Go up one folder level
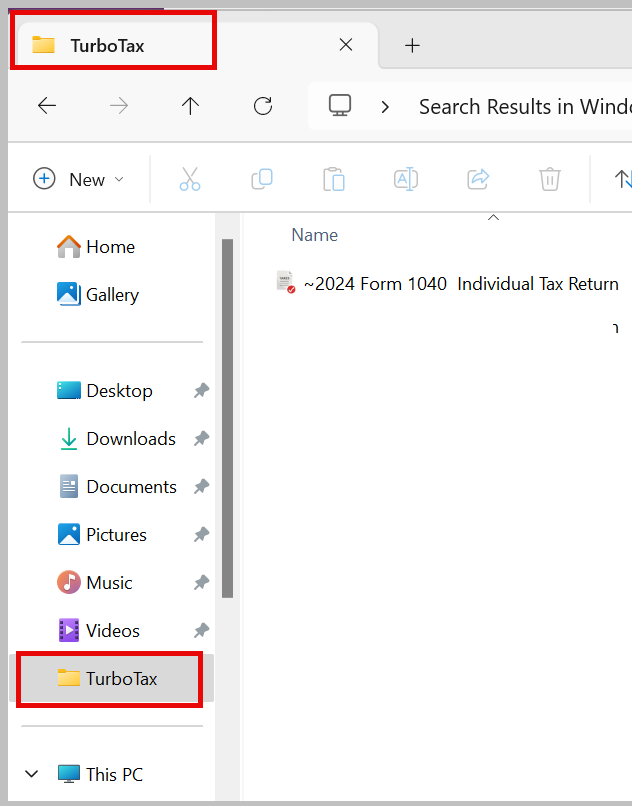 pos(191,106)
